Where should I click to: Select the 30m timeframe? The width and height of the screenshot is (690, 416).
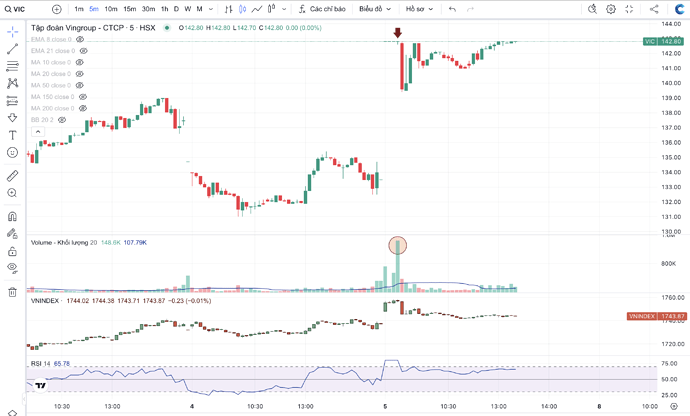(148, 9)
